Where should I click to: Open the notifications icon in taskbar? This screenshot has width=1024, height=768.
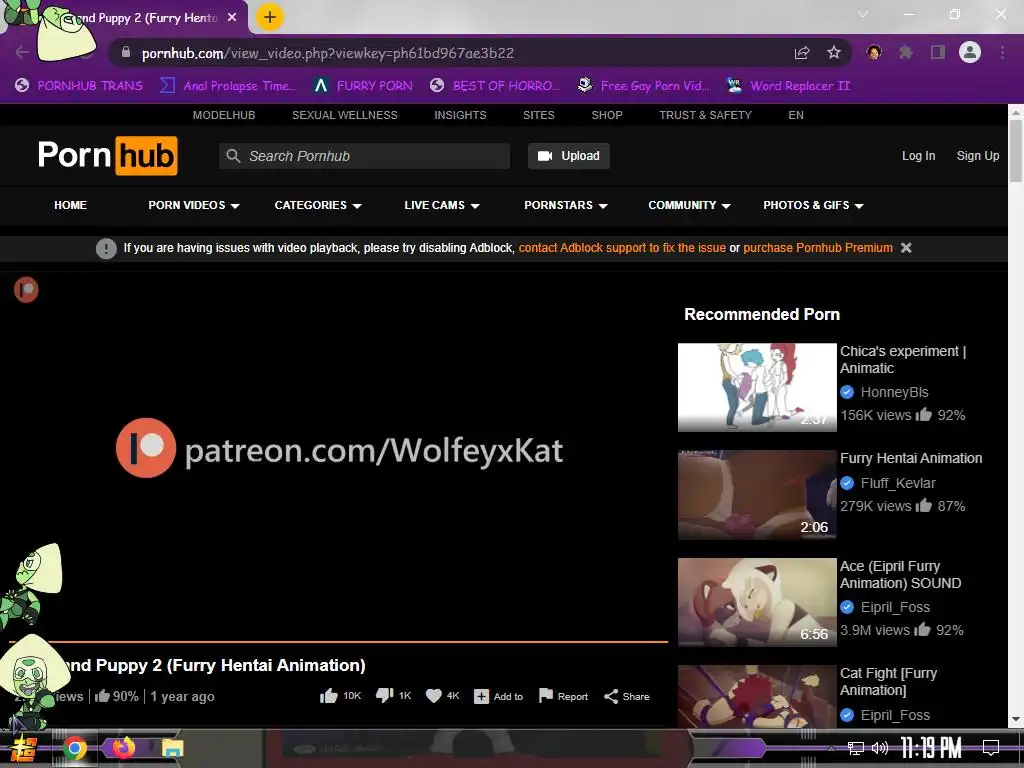click(991, 748)
